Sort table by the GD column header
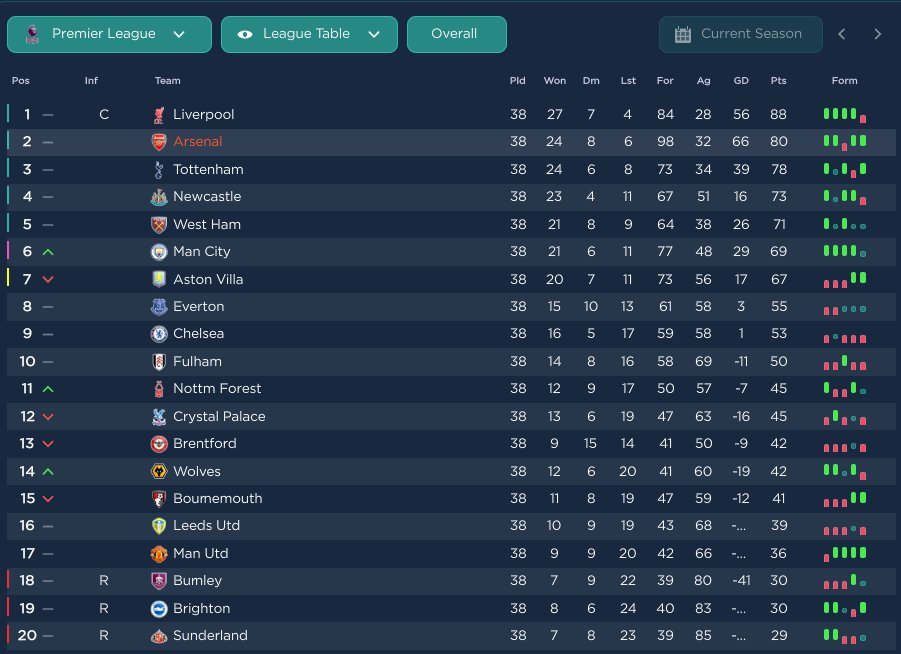The height and width of the screenshot is (654, 901). [x=741, y=81]
